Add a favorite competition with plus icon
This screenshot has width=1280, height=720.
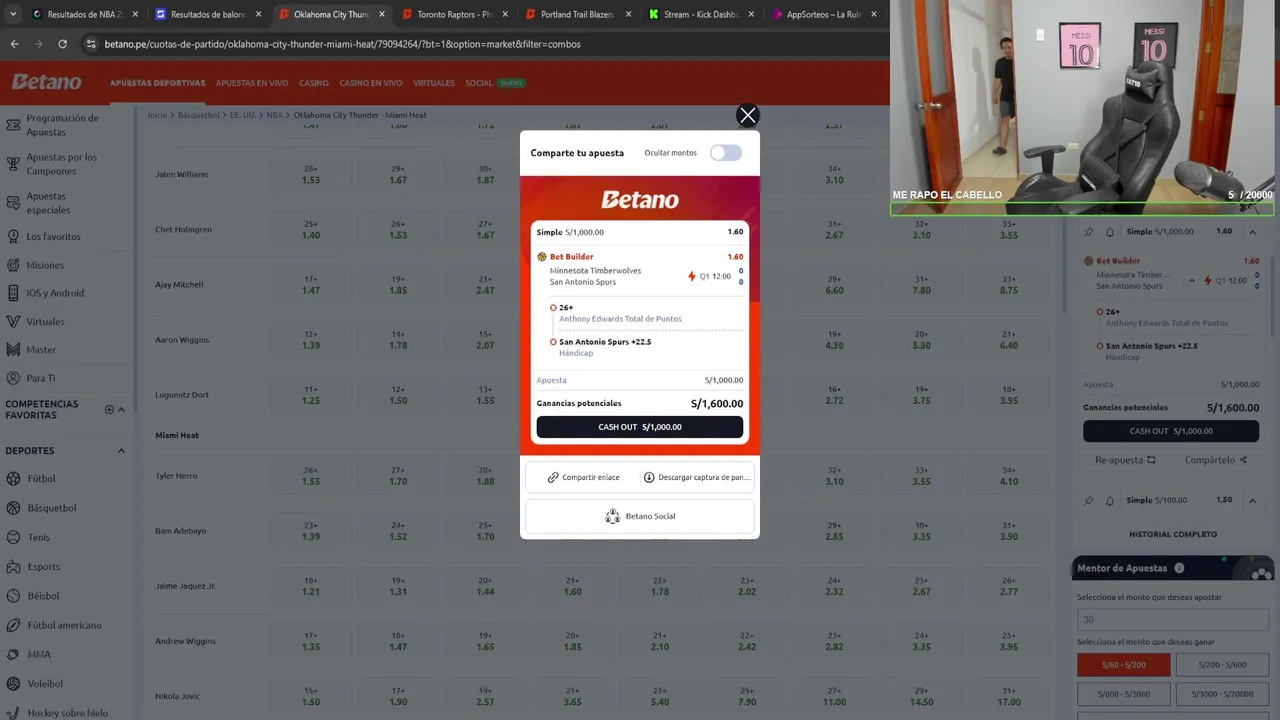click(109, 409)
